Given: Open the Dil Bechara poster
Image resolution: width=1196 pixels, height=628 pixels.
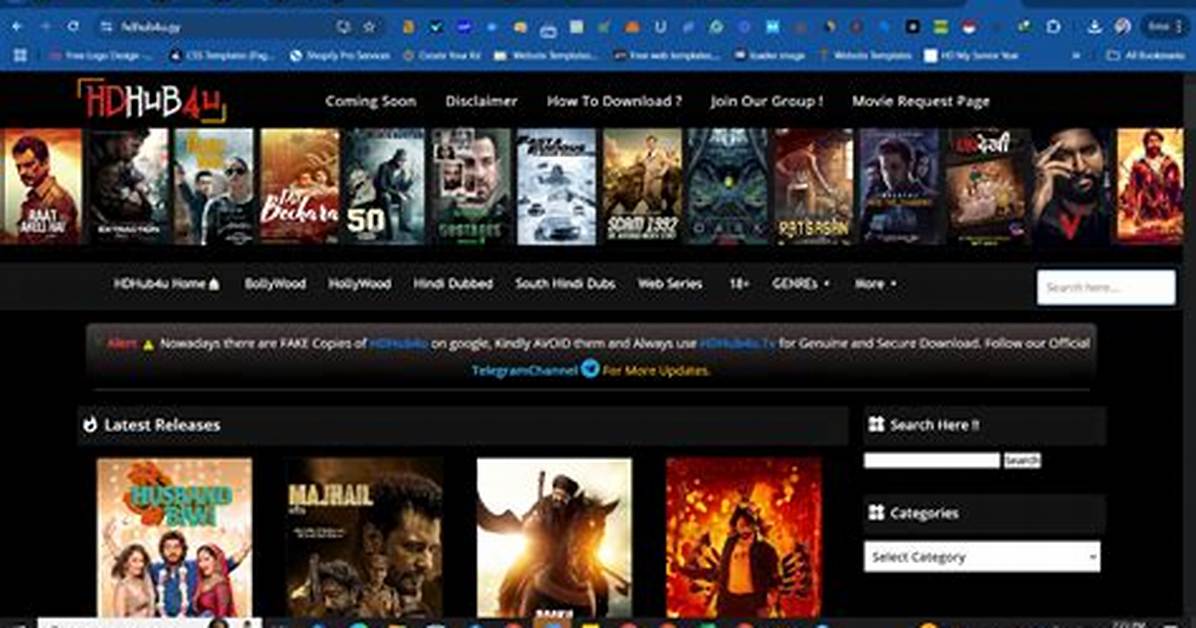Looking at the screenshot, I should (300, 186).
